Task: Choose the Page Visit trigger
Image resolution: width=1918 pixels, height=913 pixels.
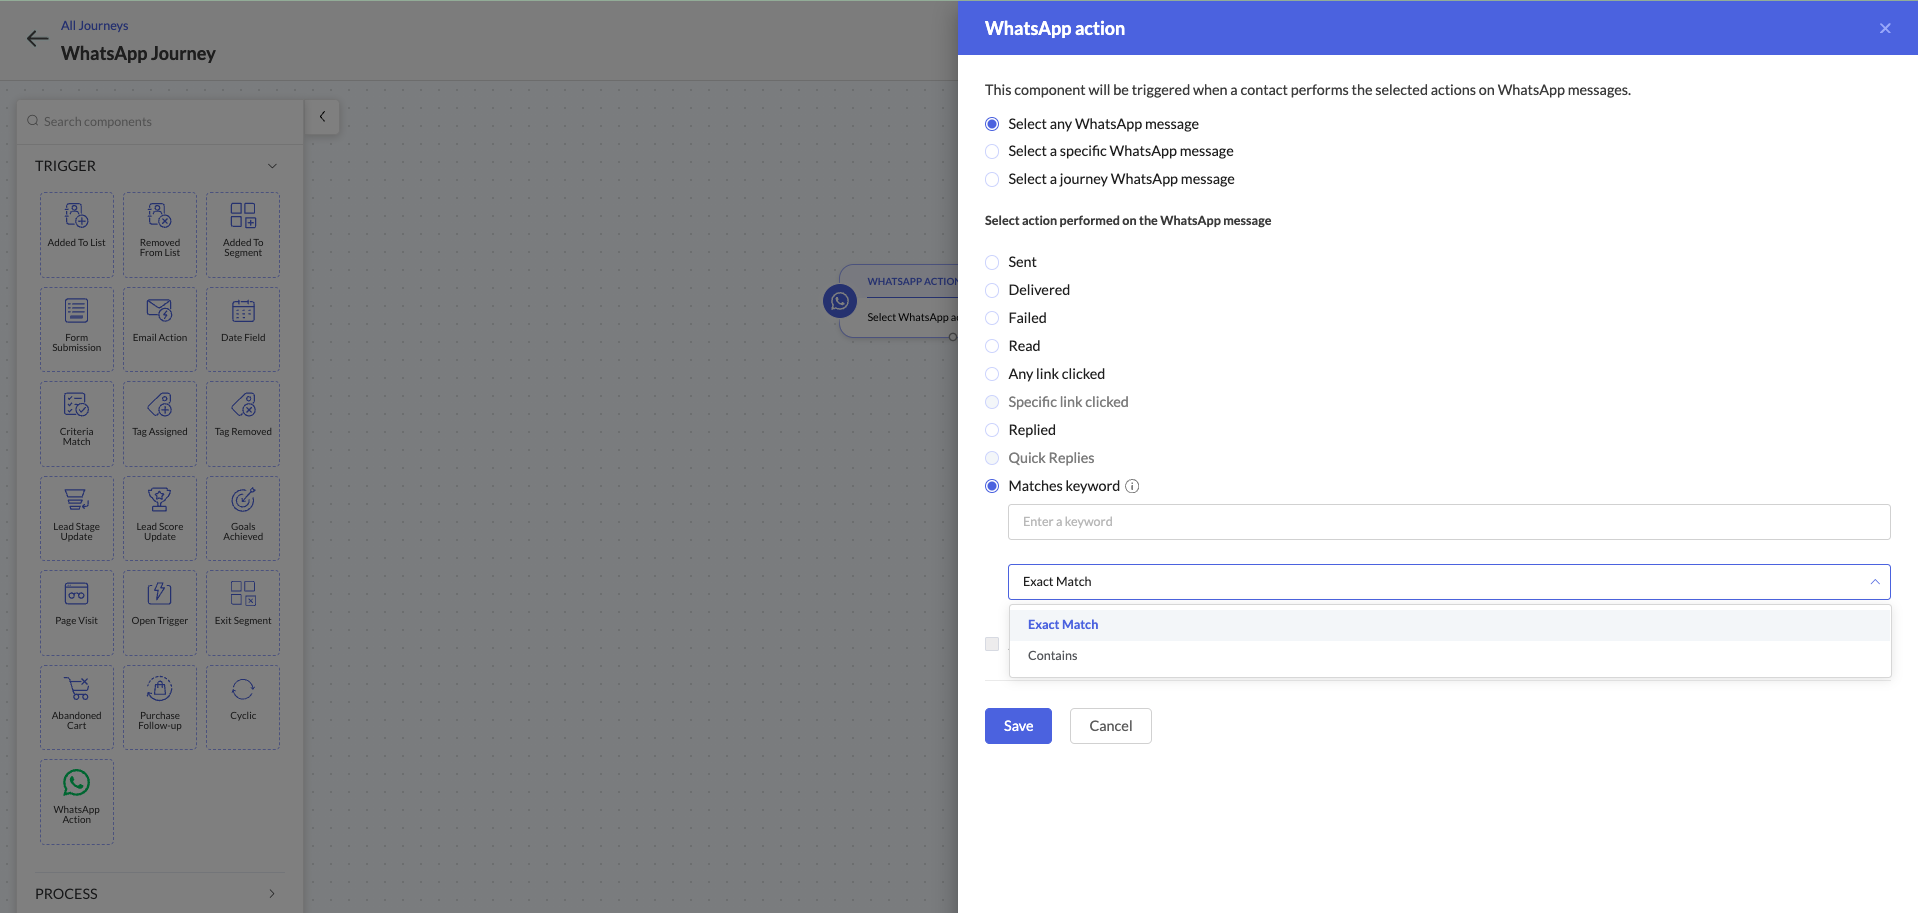Action: tap(77, 613)
